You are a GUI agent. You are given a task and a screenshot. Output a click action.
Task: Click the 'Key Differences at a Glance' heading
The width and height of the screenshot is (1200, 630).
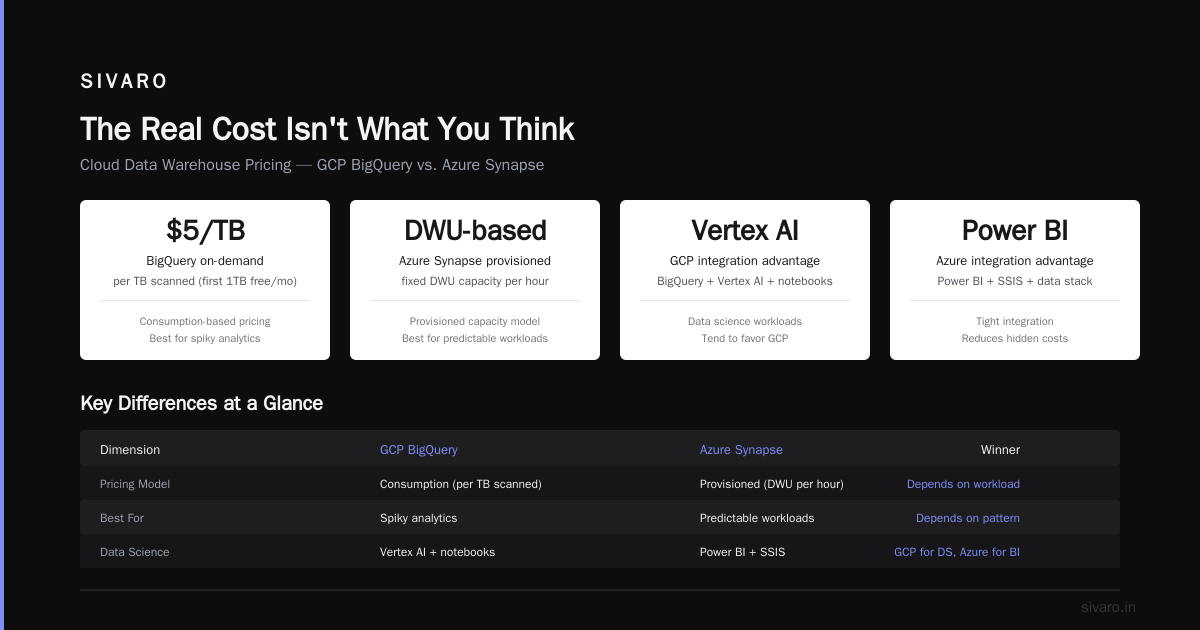point(201,404)
